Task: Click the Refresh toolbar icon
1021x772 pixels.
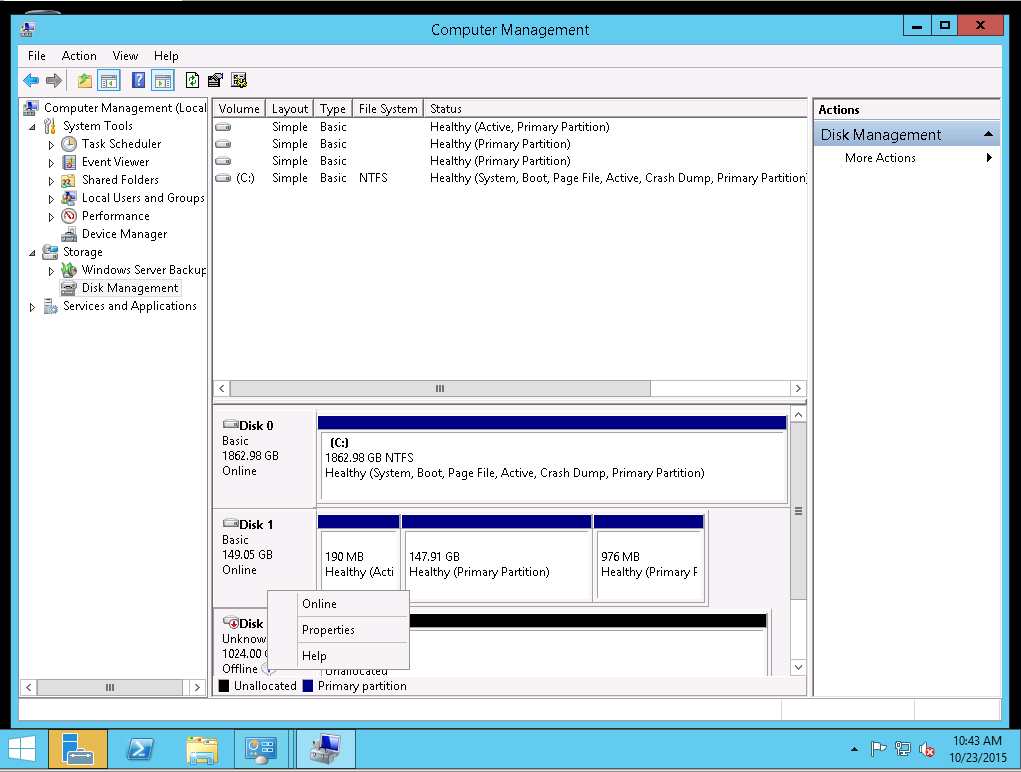Action: 193,81
